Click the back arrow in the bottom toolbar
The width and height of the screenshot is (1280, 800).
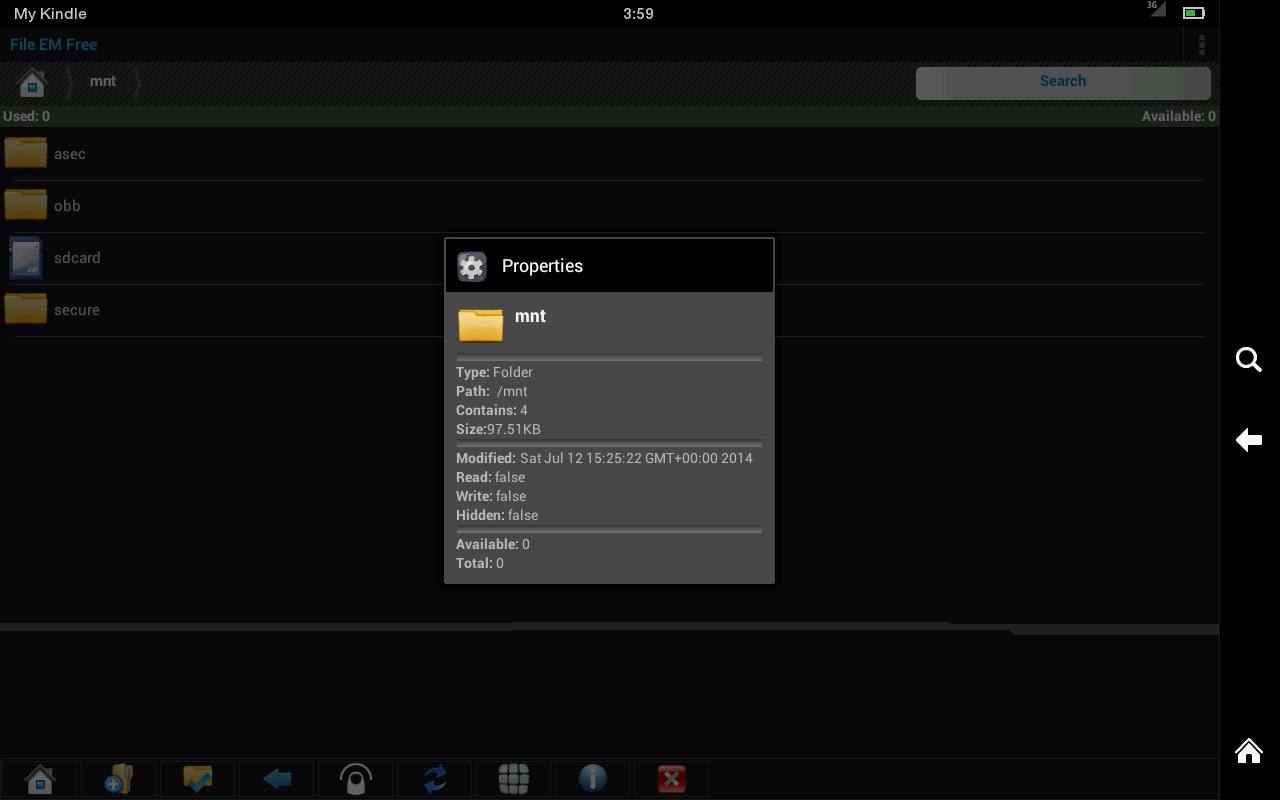(x=276, y=778)
